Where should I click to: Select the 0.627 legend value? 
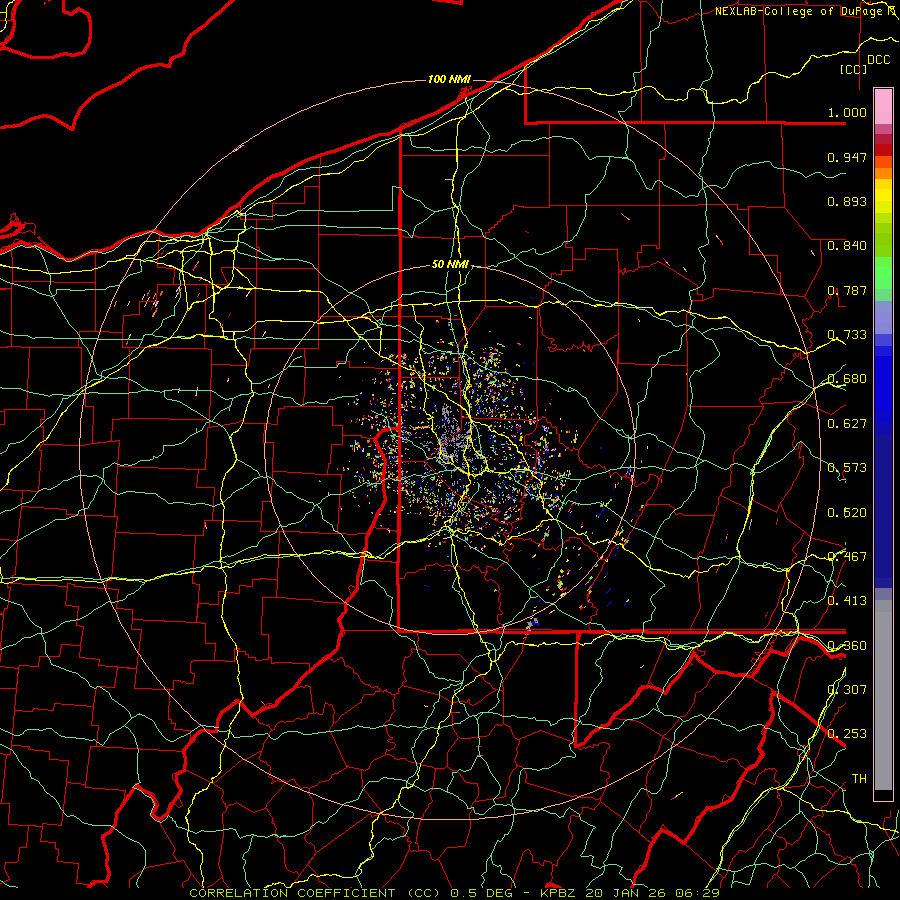(847, 424)
